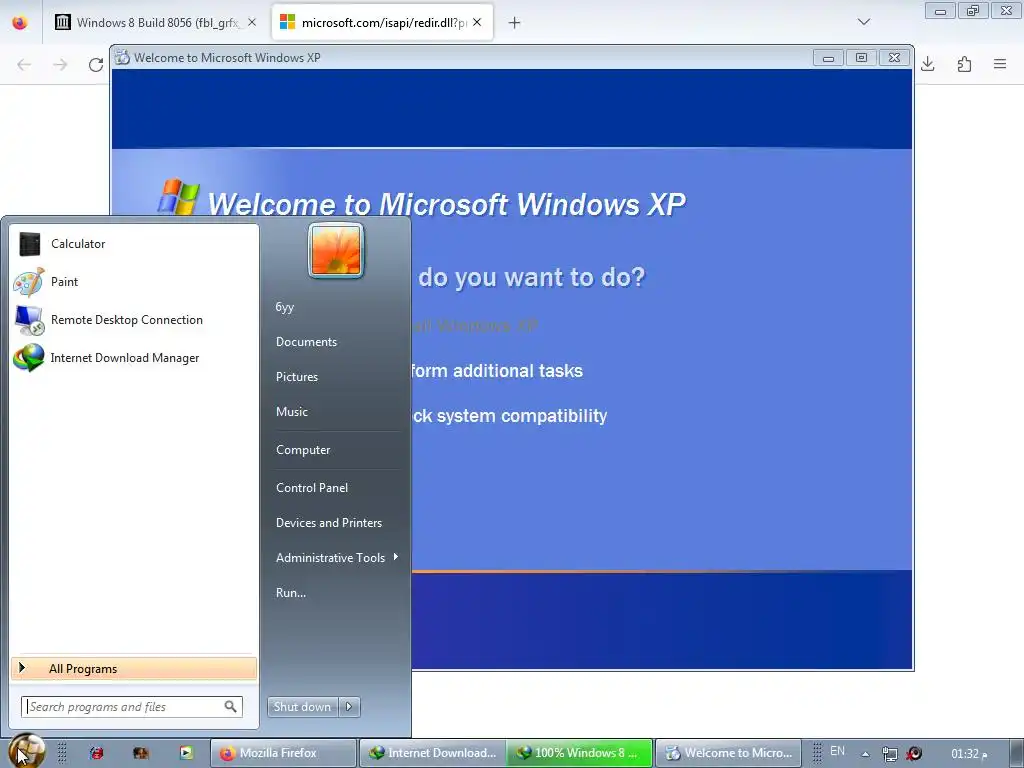Click the Shut down button

click(x=302, y=707)
